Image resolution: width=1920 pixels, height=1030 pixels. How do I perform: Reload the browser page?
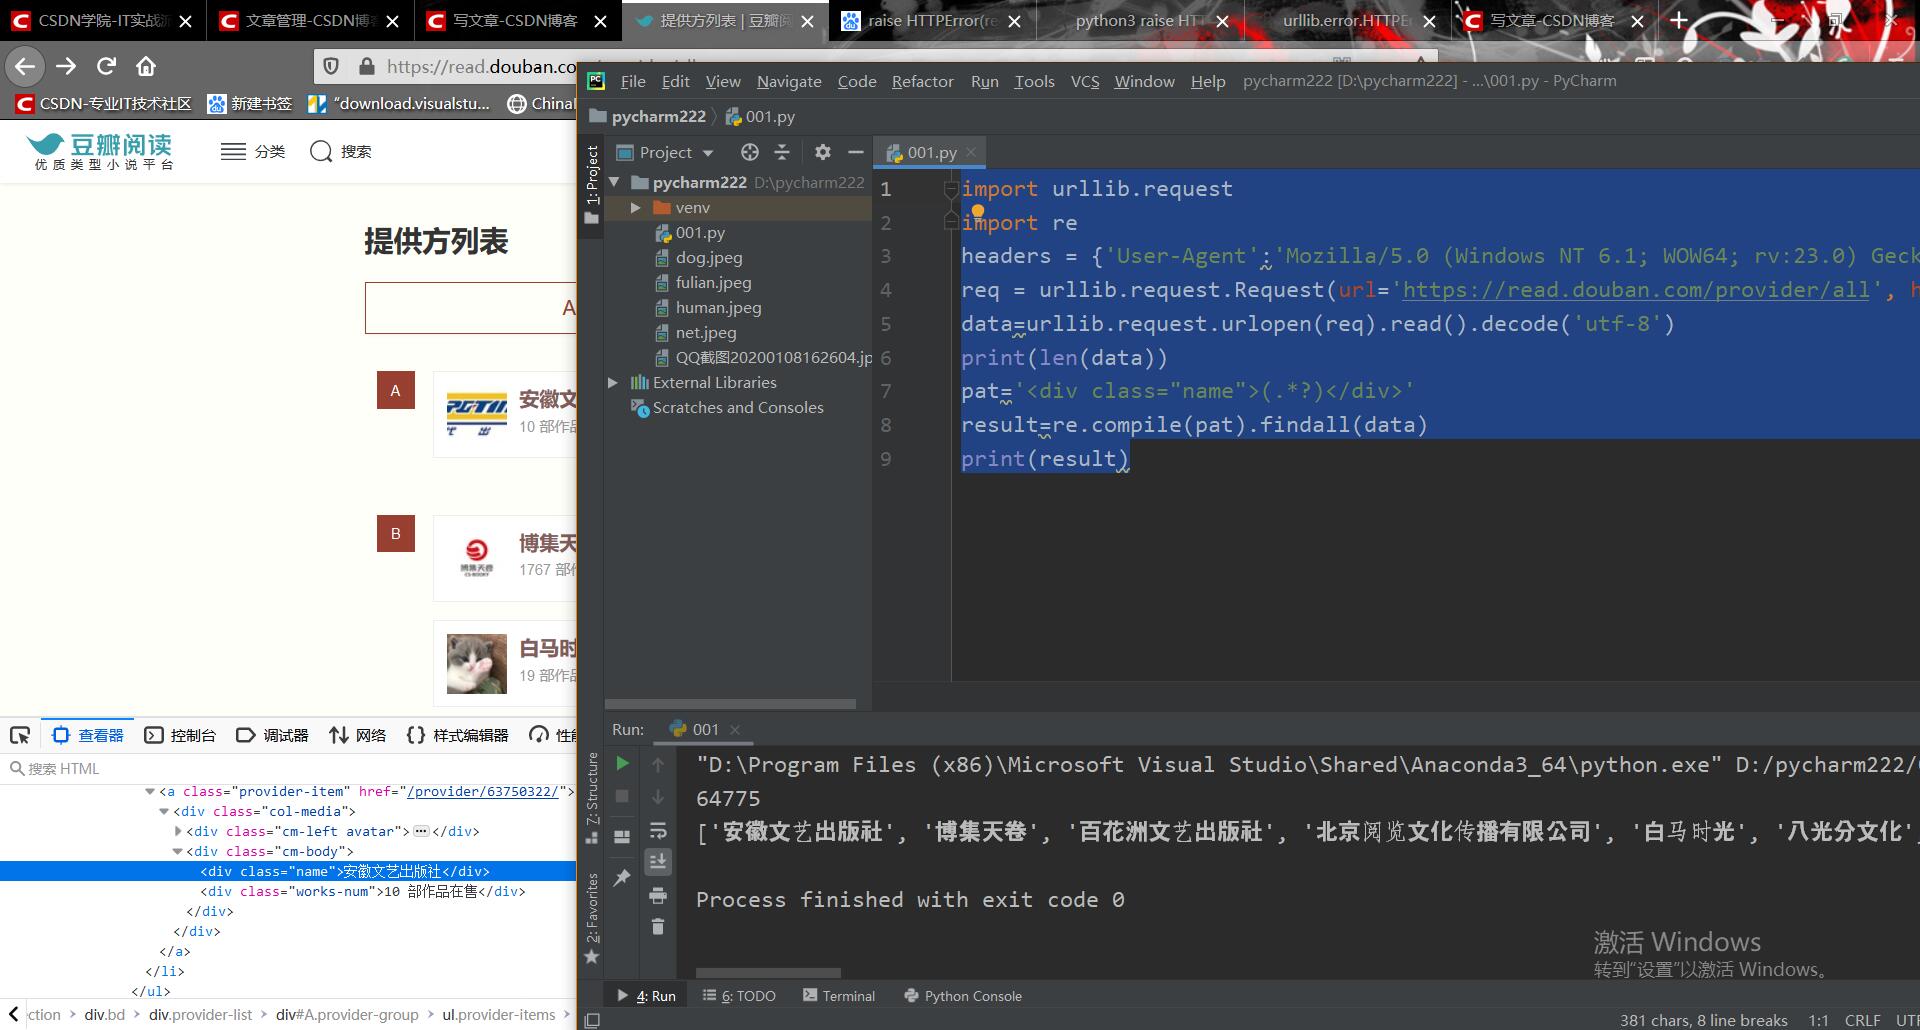point(106,66)
